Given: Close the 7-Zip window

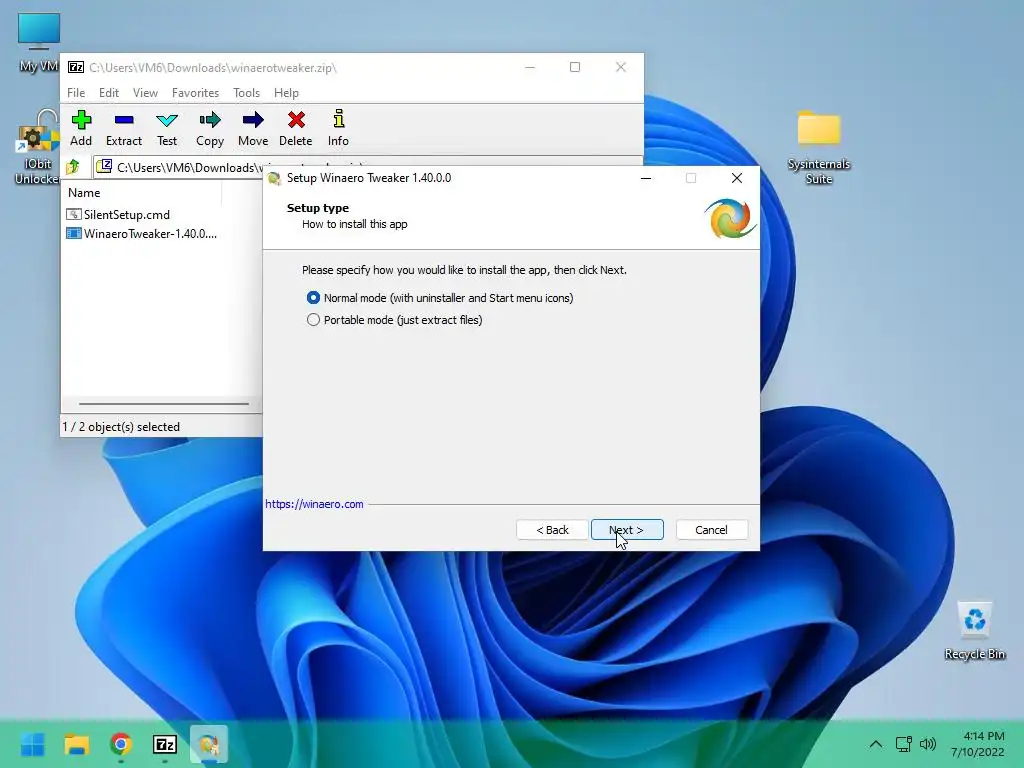Looking at the screenshot, I should coord(620,67).
